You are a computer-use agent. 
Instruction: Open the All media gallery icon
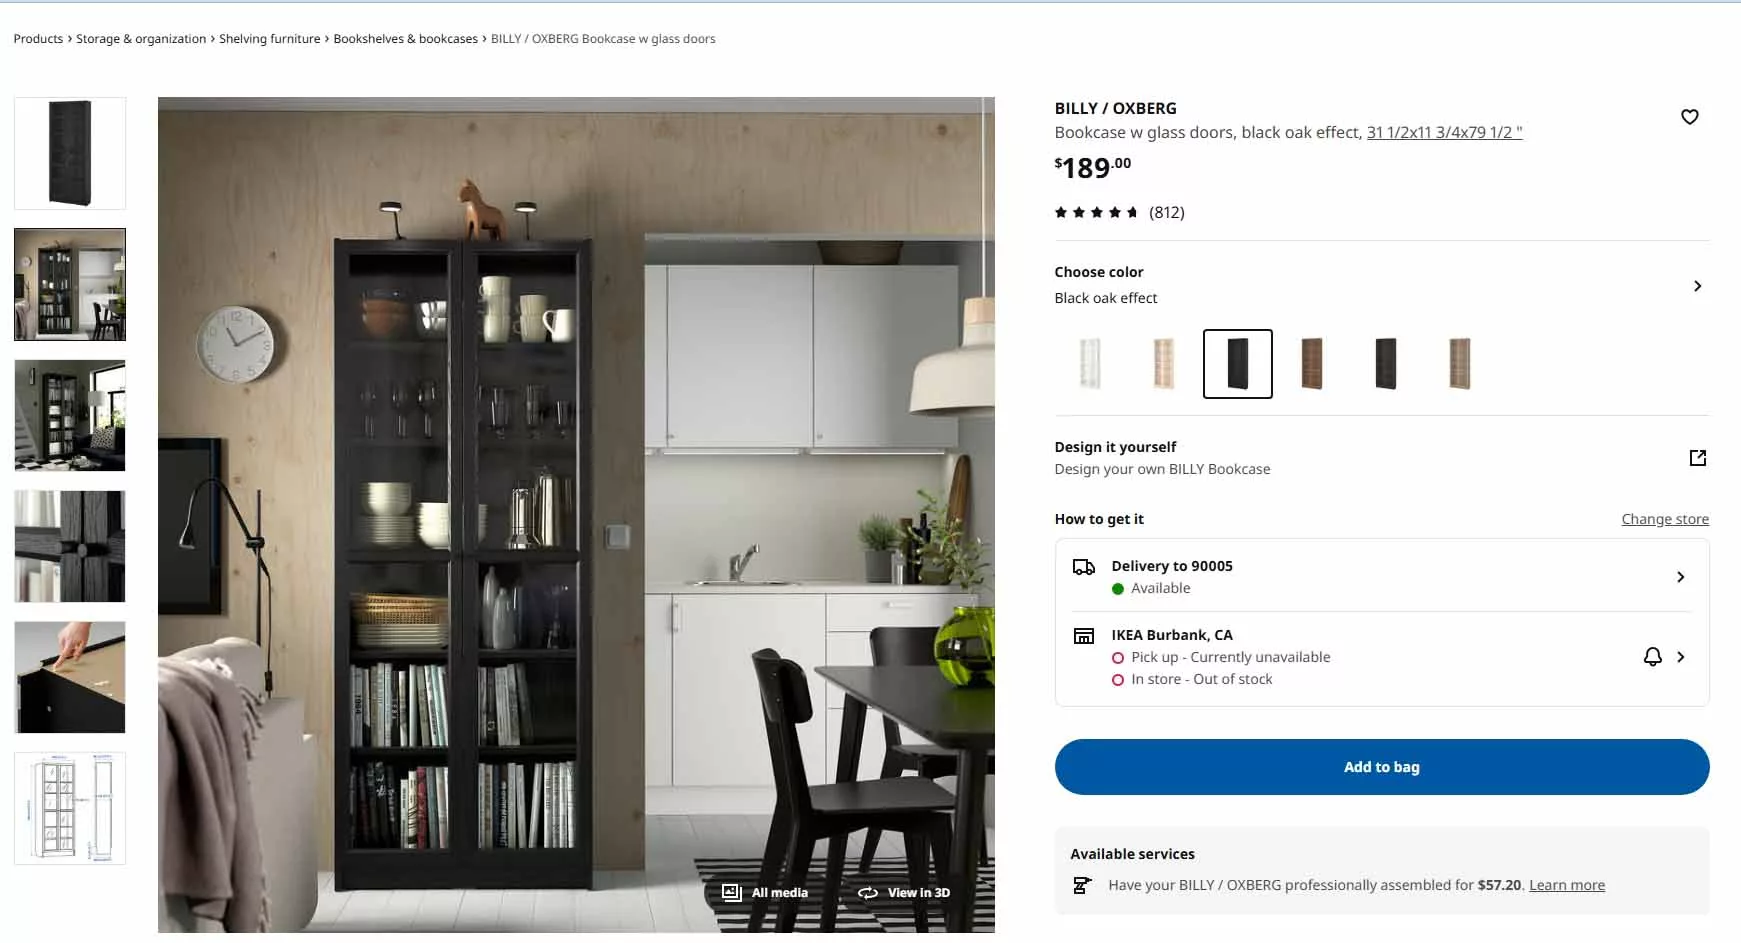pyautogui.click(x=731, y=893)
